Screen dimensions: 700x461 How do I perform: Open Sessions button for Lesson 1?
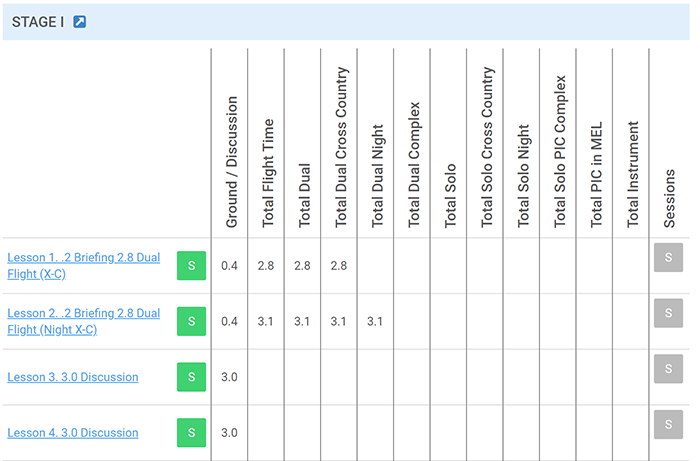668,257
